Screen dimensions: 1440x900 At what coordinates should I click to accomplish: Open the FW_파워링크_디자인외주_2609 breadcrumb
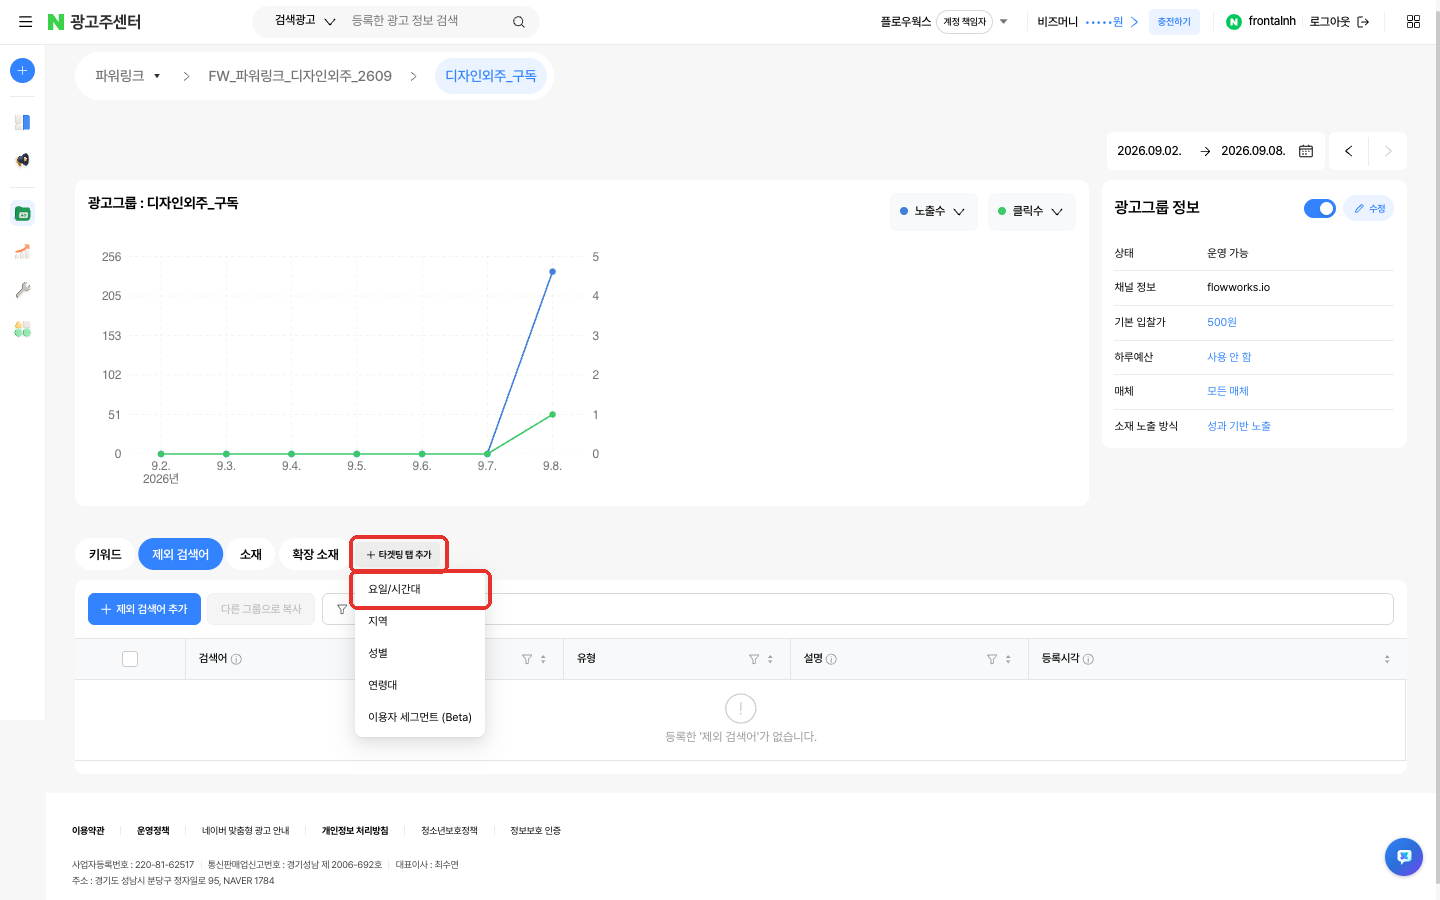[x=300, y=76]
